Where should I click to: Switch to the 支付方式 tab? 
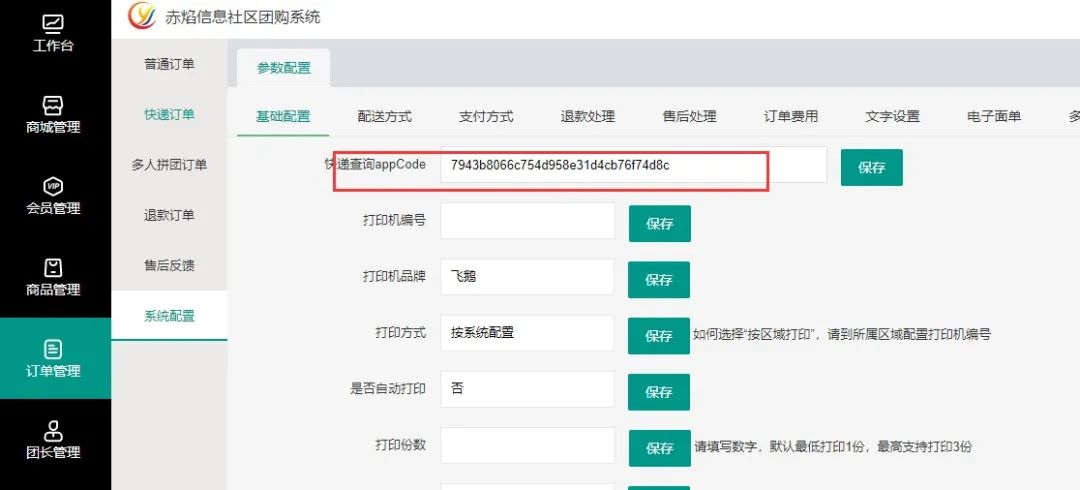point(486,116)
